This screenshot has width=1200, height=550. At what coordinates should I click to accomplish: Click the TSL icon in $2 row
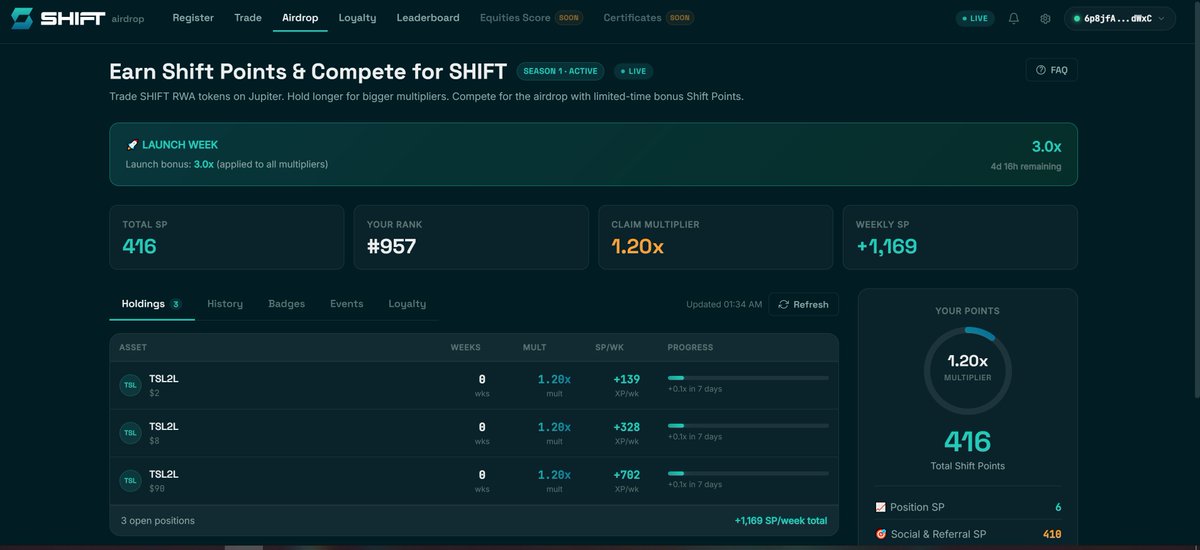[x=131, y=385]
